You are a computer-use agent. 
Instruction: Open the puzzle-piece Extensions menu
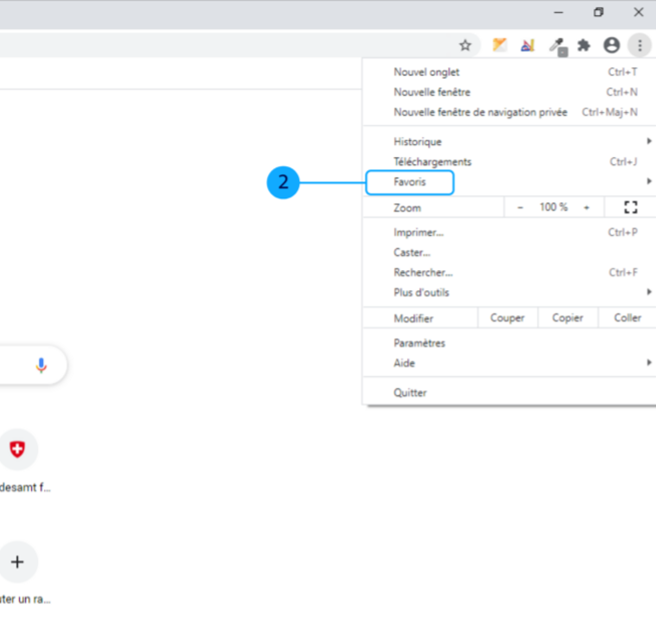[584, 45]
